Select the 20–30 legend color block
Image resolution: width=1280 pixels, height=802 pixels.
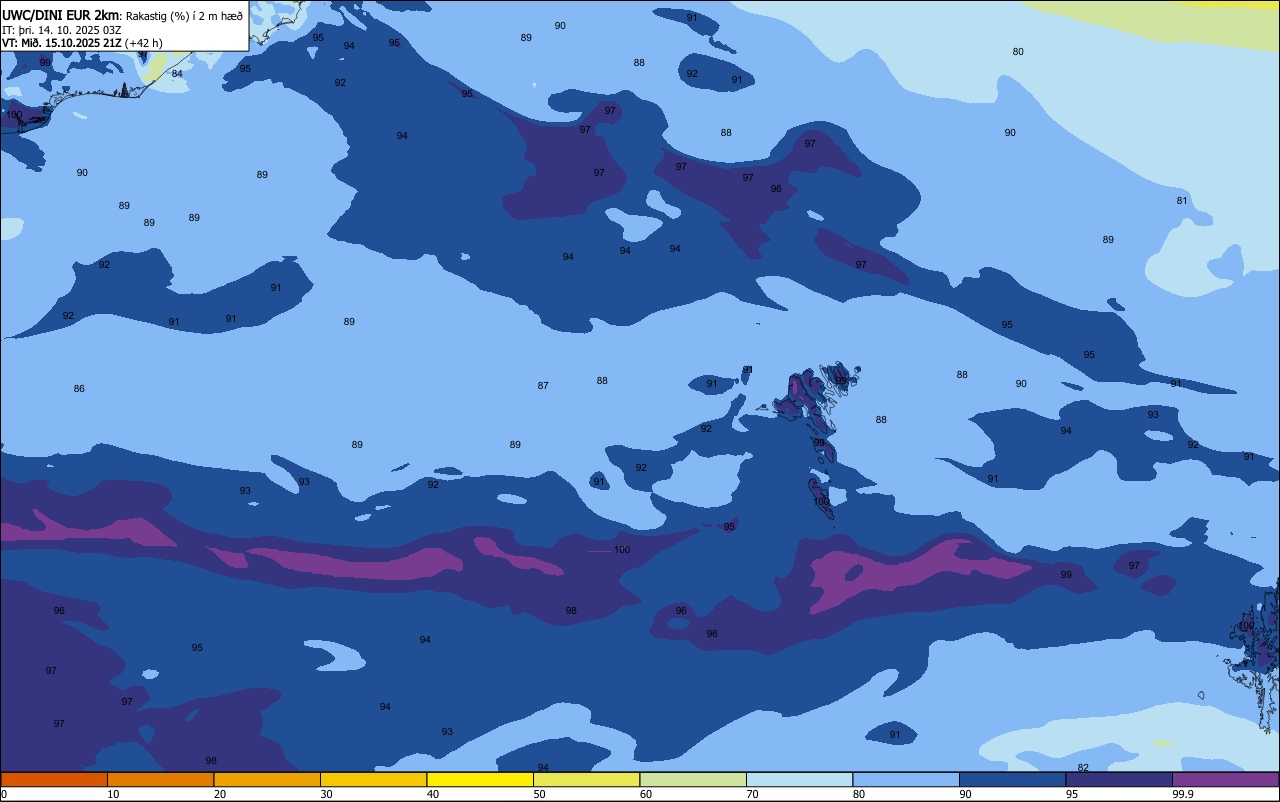(267, 779)
